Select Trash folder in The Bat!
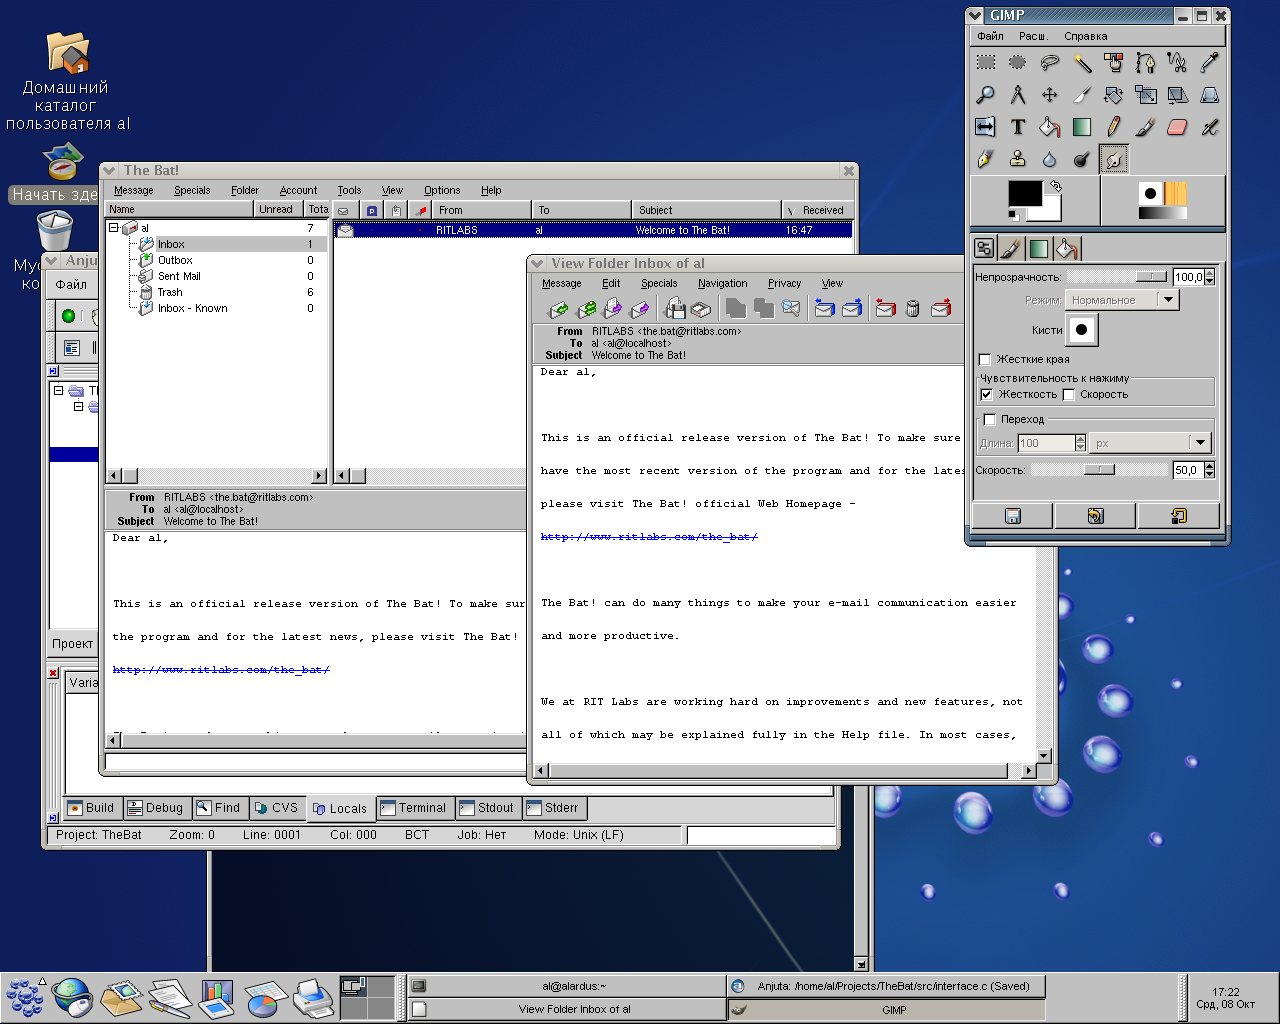The width and height of the screenshot is (1280, 1024). pyautogui.click(x=170, y=292)
